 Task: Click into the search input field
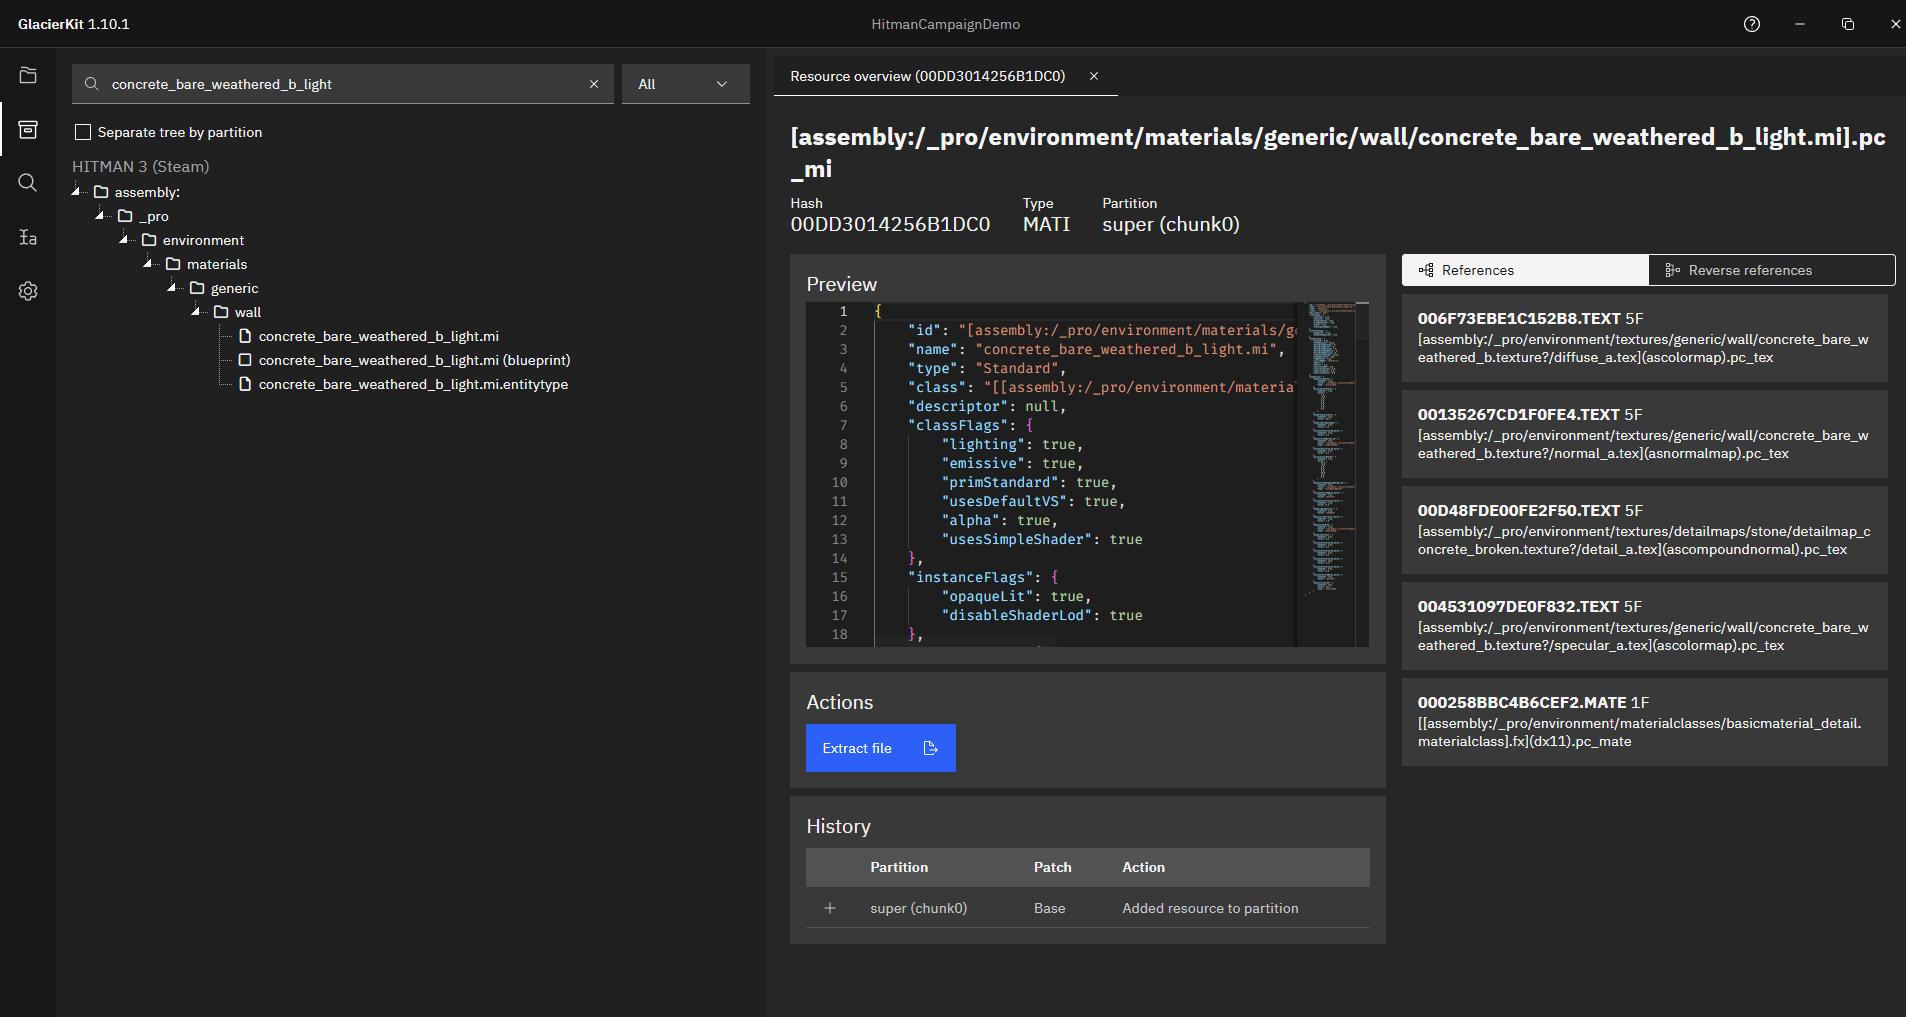coord(343,84)
